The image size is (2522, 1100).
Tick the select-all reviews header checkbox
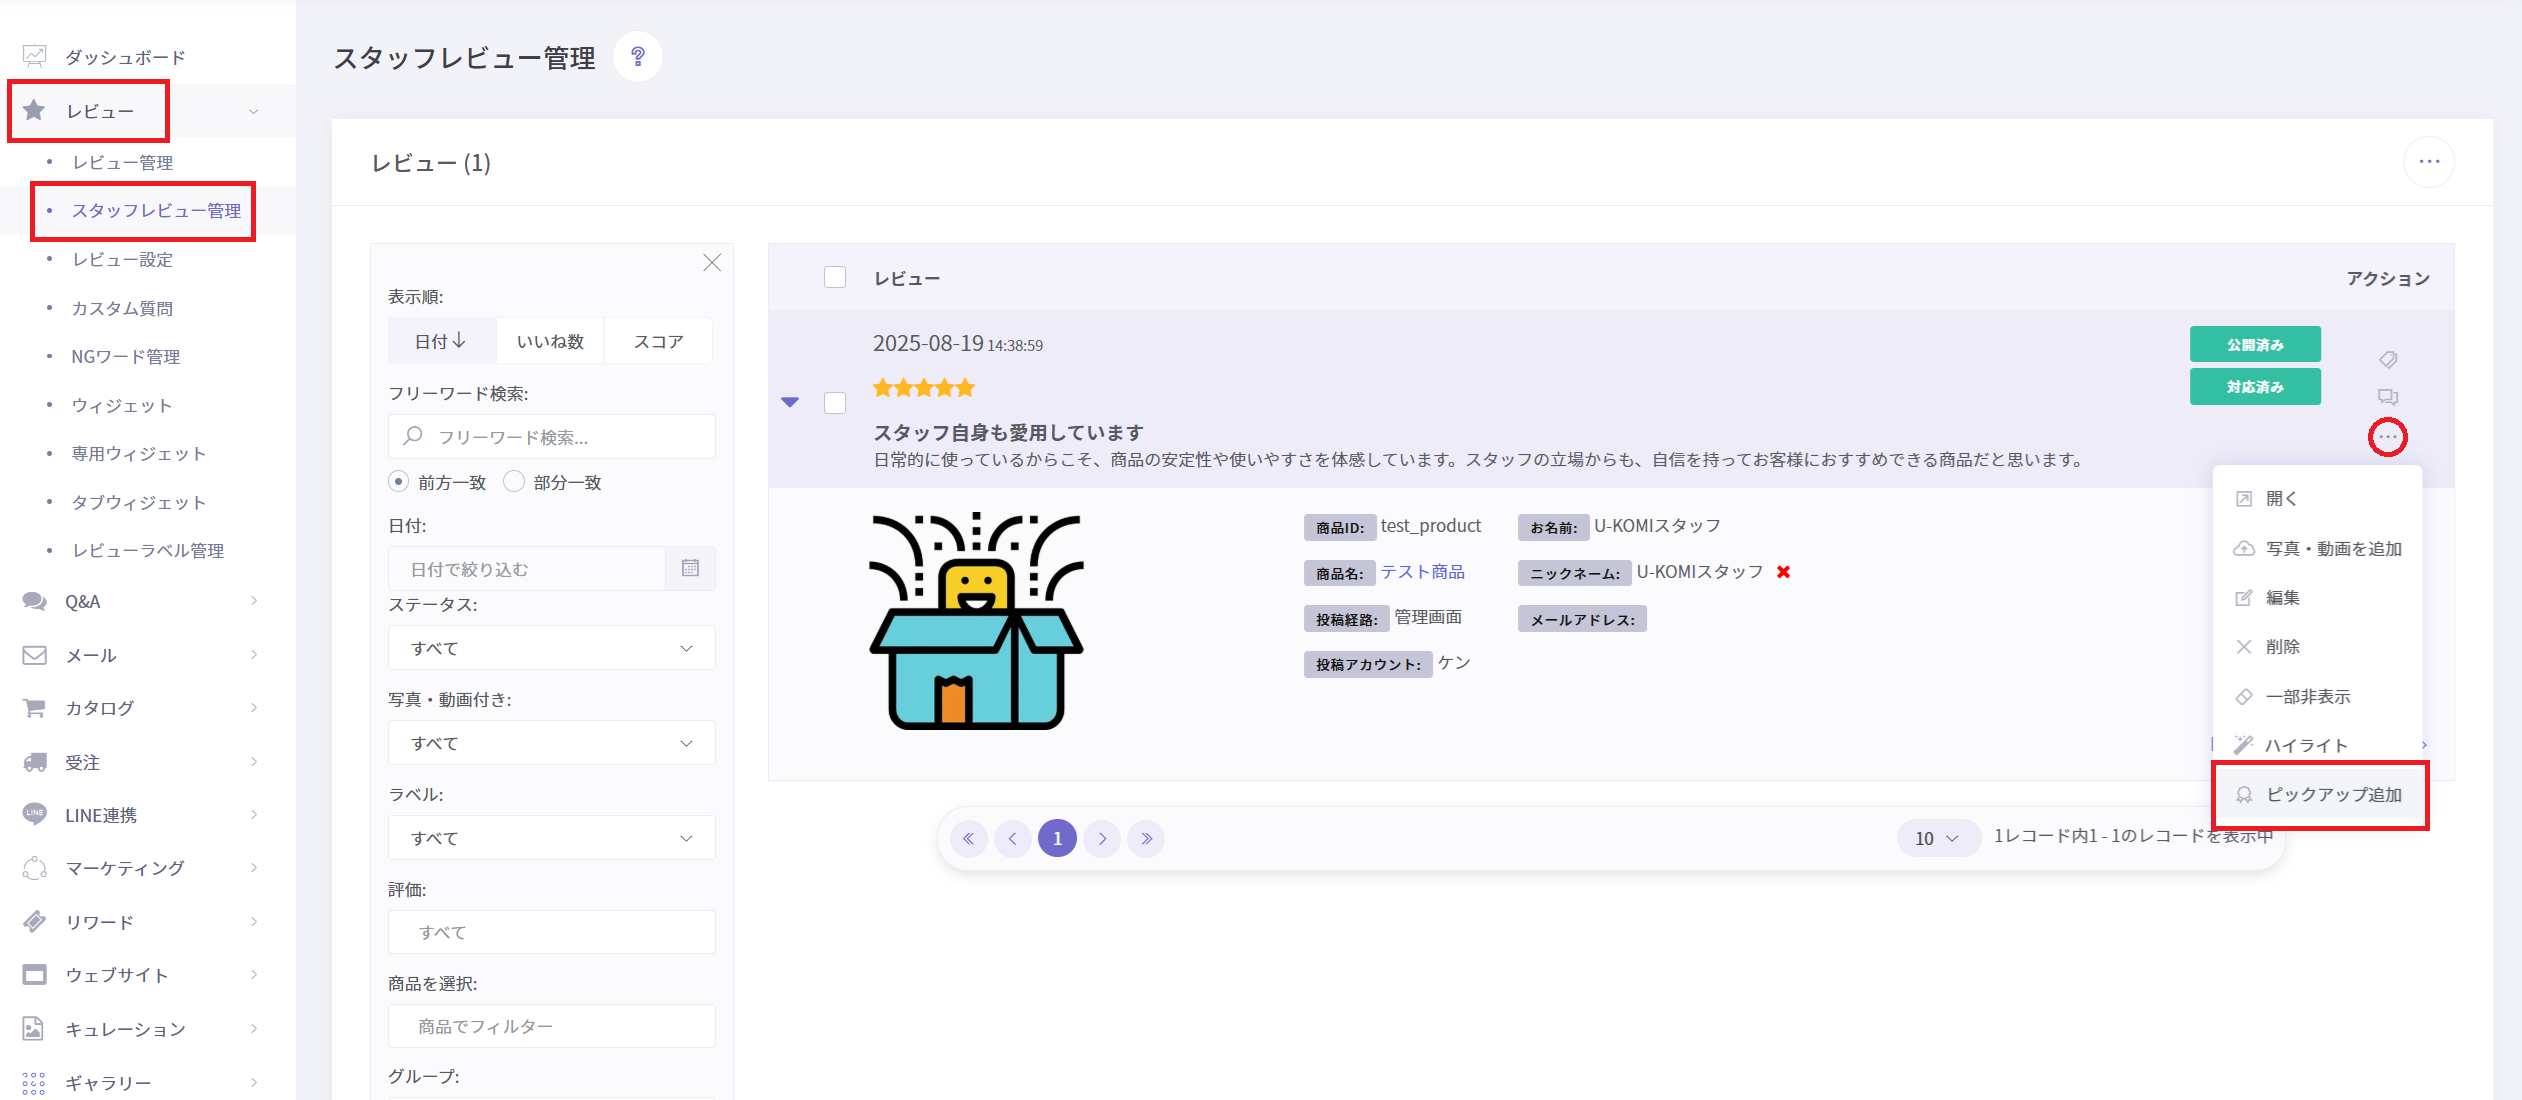(835, 278)
